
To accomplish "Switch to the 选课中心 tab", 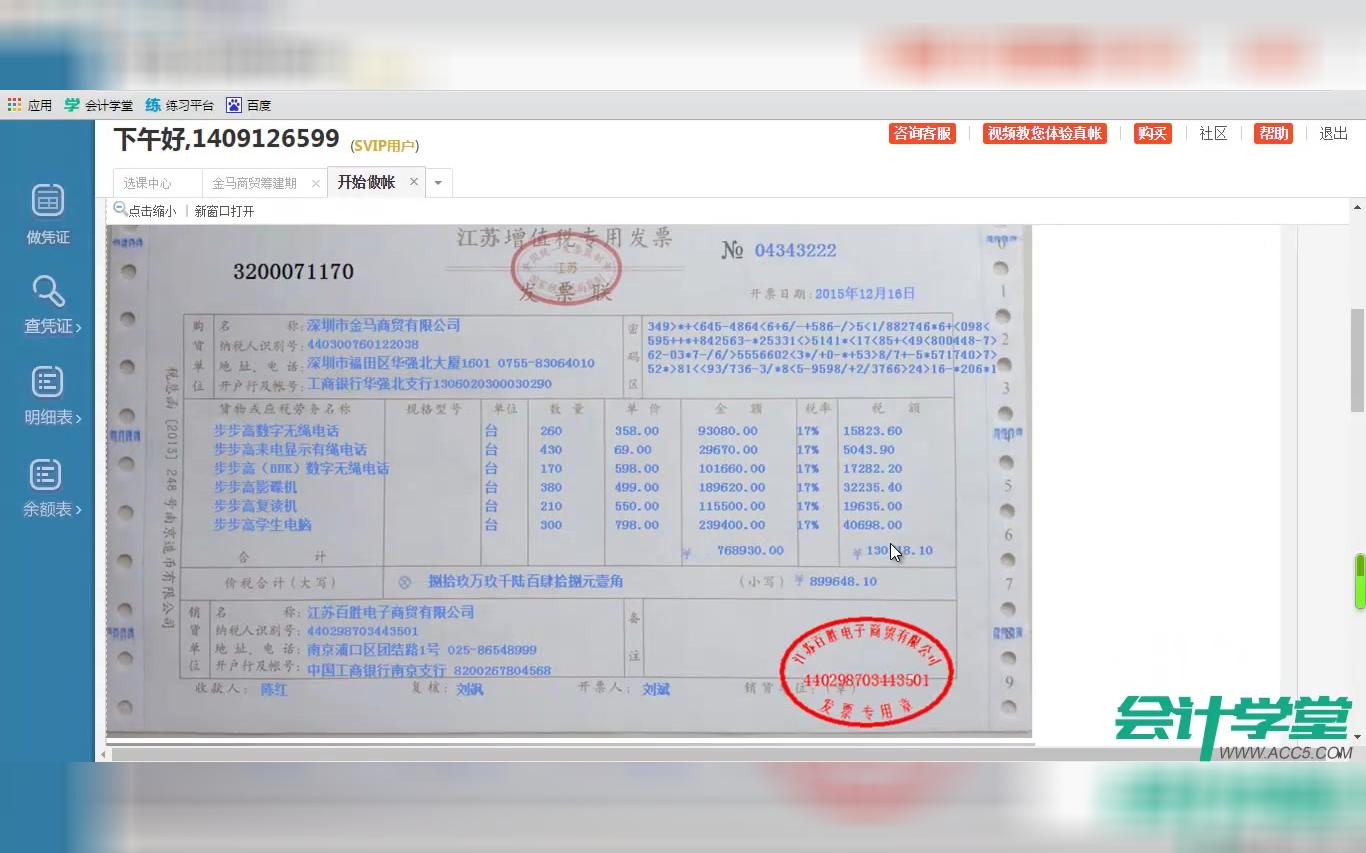I will tap(148, 183).
